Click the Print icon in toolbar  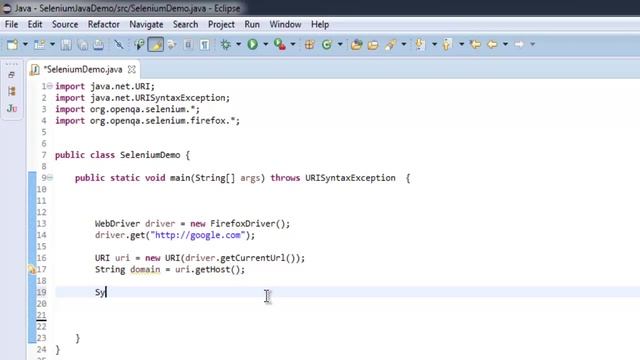click(98, 44)
